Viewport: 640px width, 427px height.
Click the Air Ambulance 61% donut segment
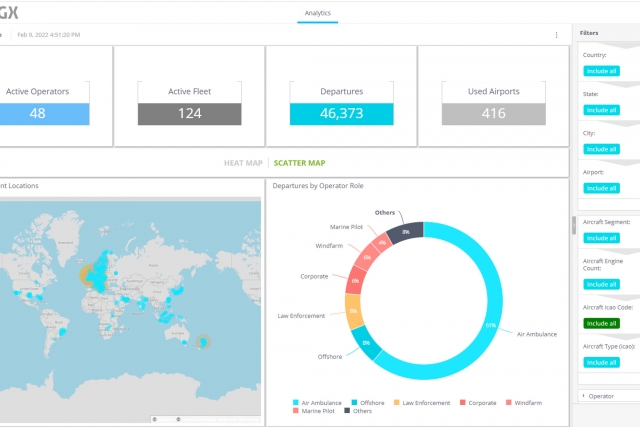[491, 325]
